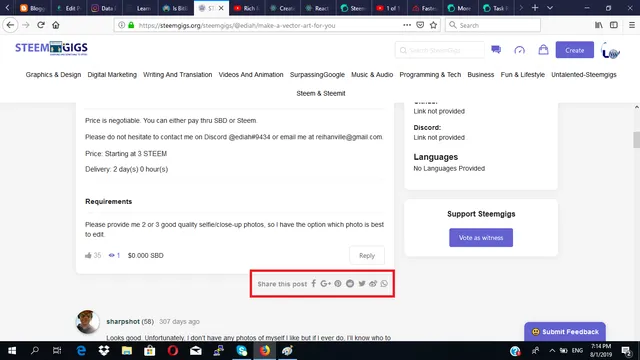Switch to the Task tab
Image resolution: width=640 pixels, height=360 pixels.
coord(496,8)
